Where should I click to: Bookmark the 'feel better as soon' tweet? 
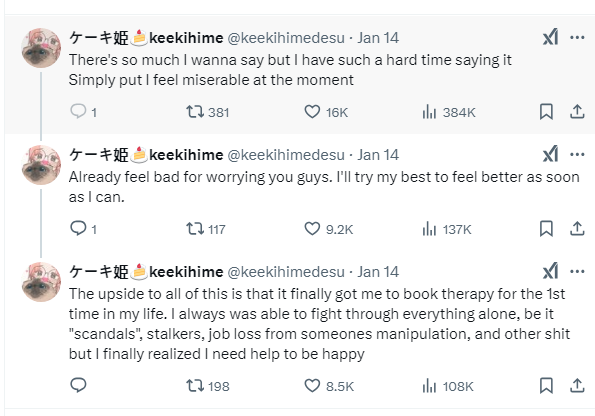point(546,229)
